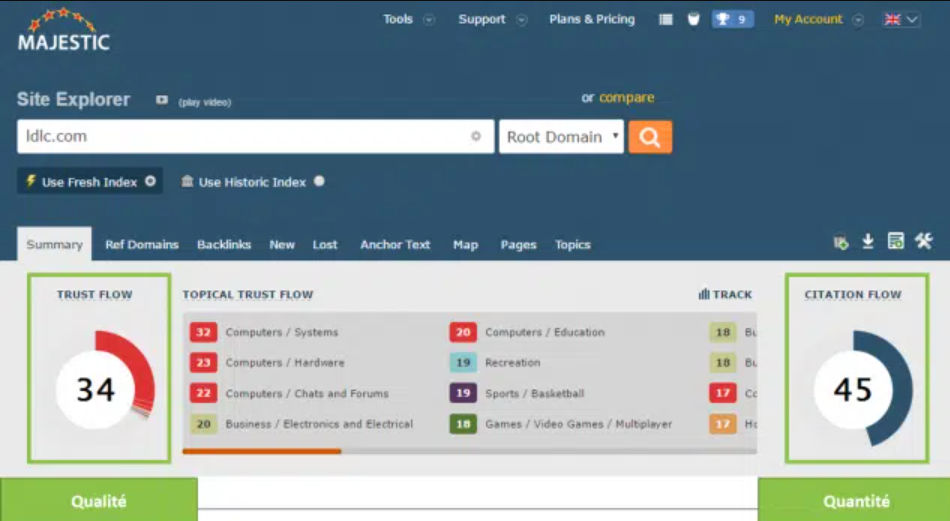Click the Business / Electronics and Electrical text
The width and height of the screenshot is (950, 521).
[x=319, y=424]
